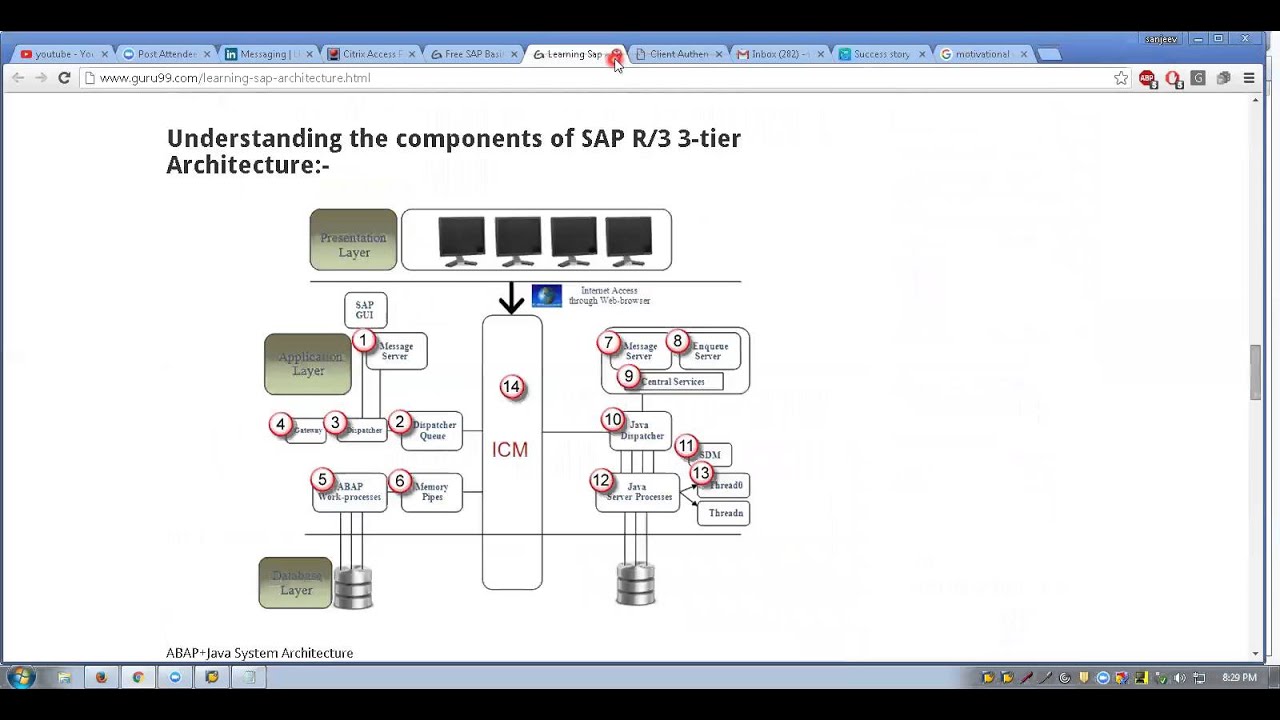Switch to the Gmail Inbox (282) tab
The height and width of the screenshot is (720, 1280).
(x=779, y=54)
